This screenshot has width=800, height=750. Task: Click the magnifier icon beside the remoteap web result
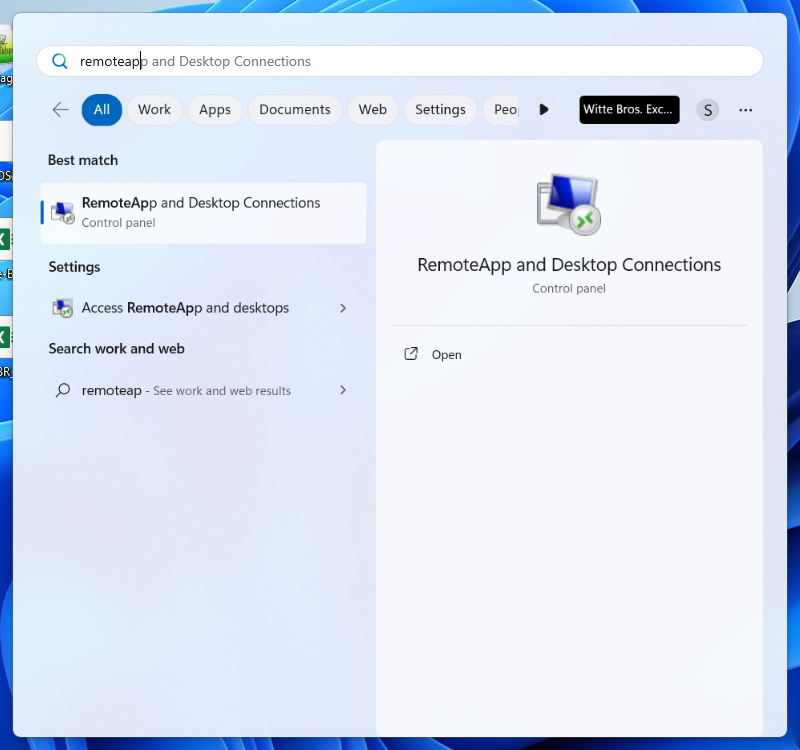63,390
